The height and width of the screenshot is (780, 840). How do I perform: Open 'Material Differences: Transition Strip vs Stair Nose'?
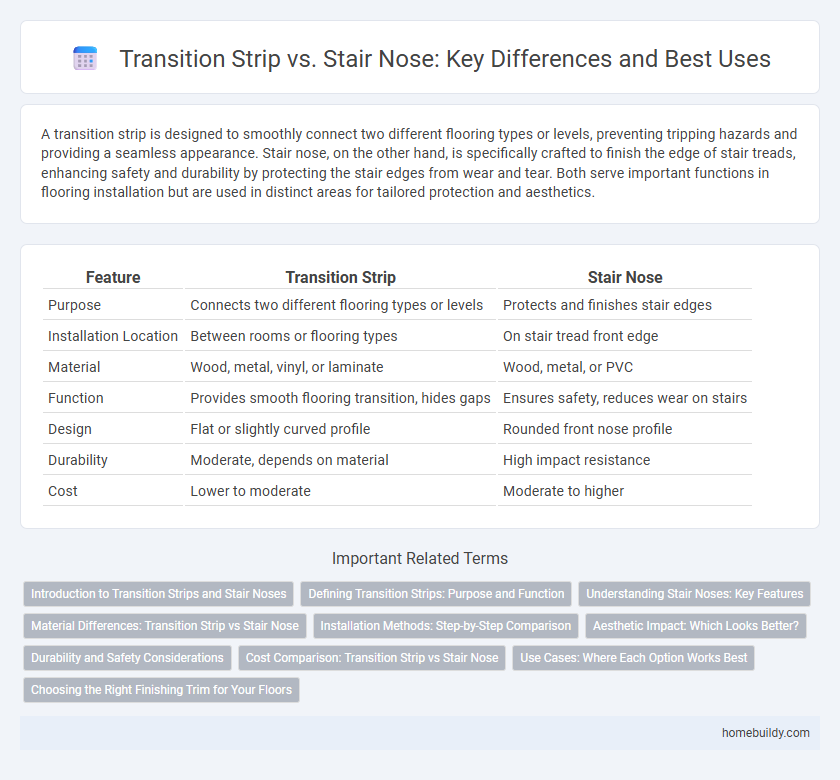pos(165,626)
